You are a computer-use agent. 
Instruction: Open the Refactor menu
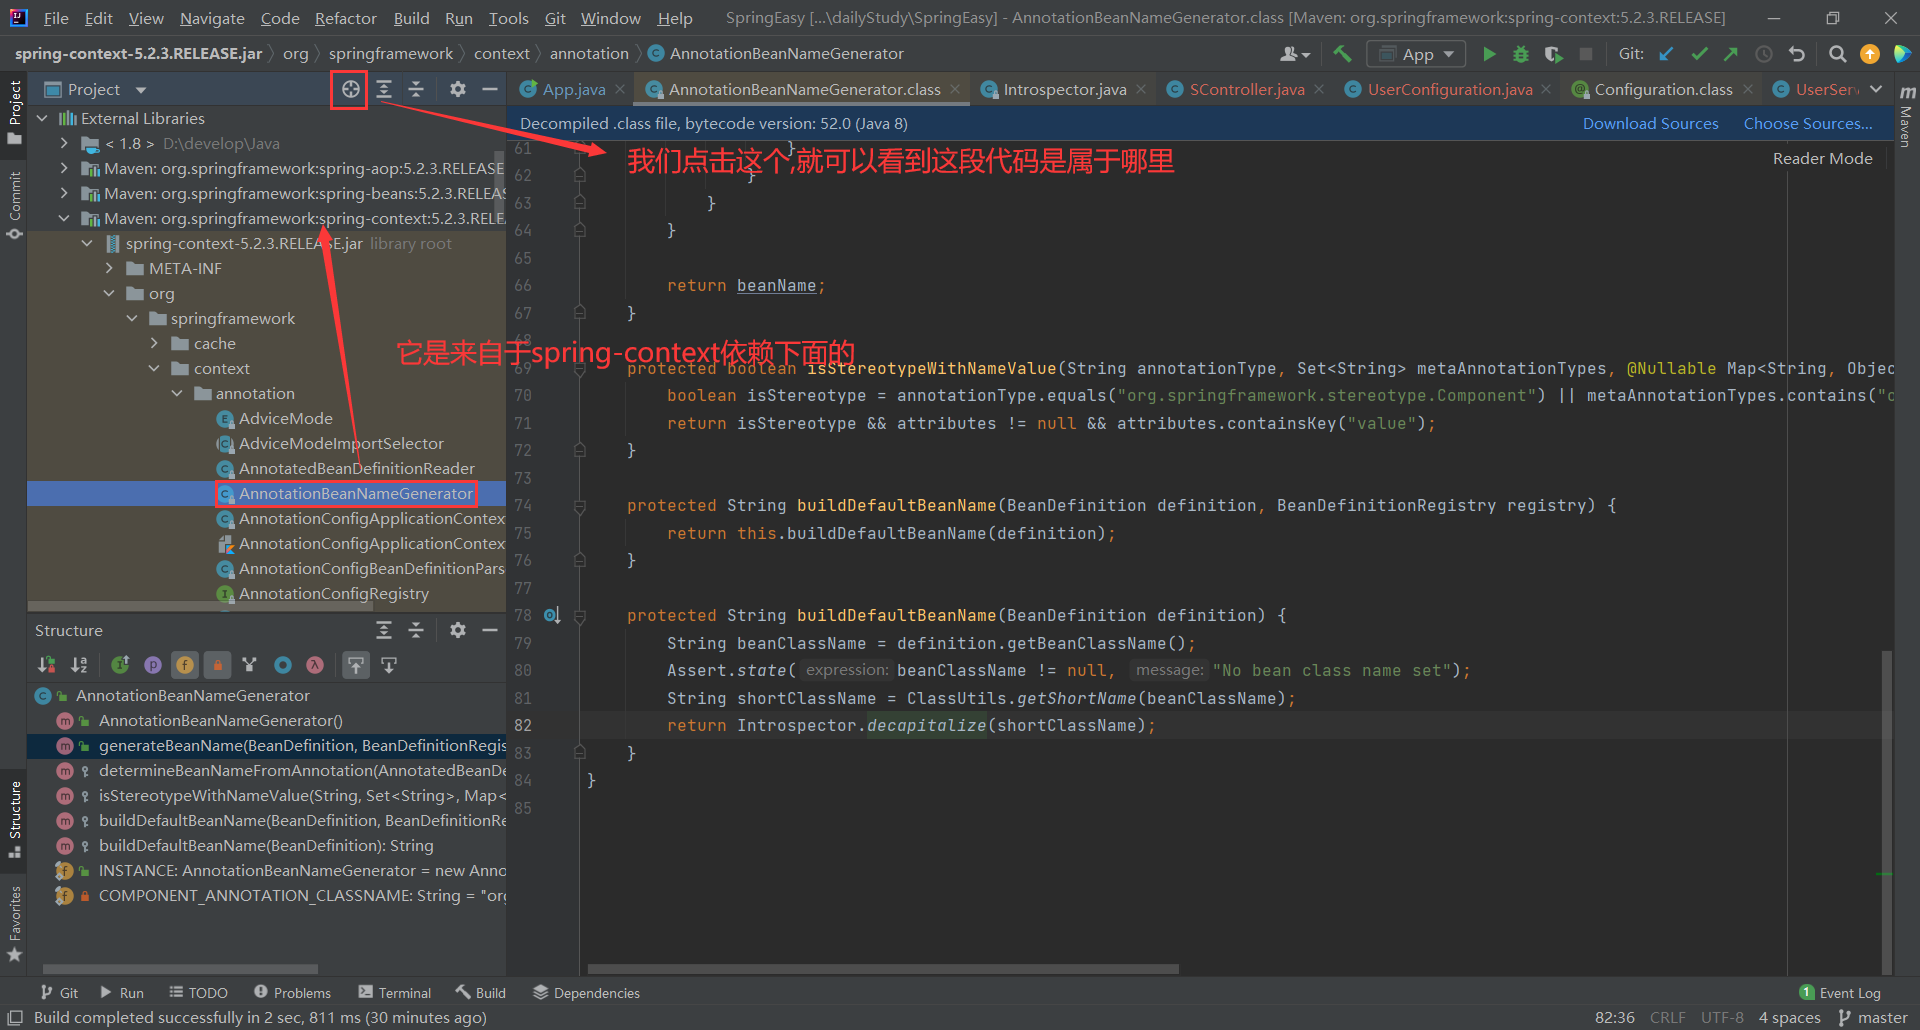pyautogui.click(x=345, y=18)
